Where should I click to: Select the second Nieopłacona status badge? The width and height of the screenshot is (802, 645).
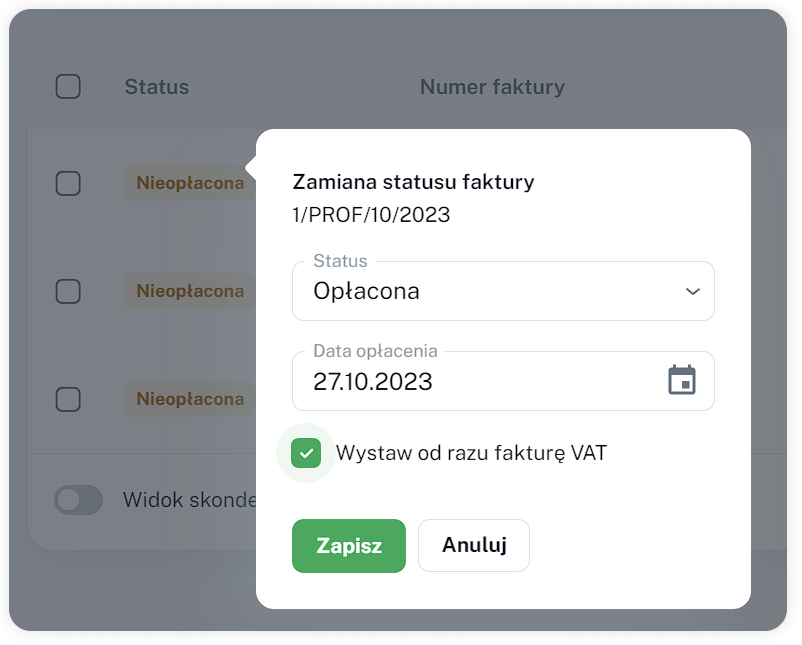point(188,291)
